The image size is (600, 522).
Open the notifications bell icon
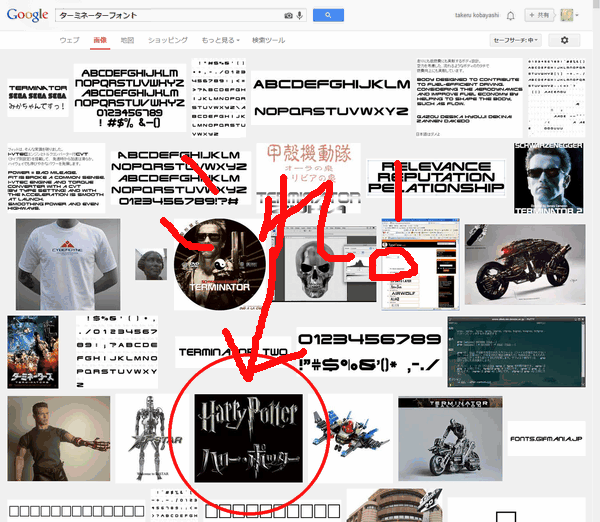tap(510, 16)
